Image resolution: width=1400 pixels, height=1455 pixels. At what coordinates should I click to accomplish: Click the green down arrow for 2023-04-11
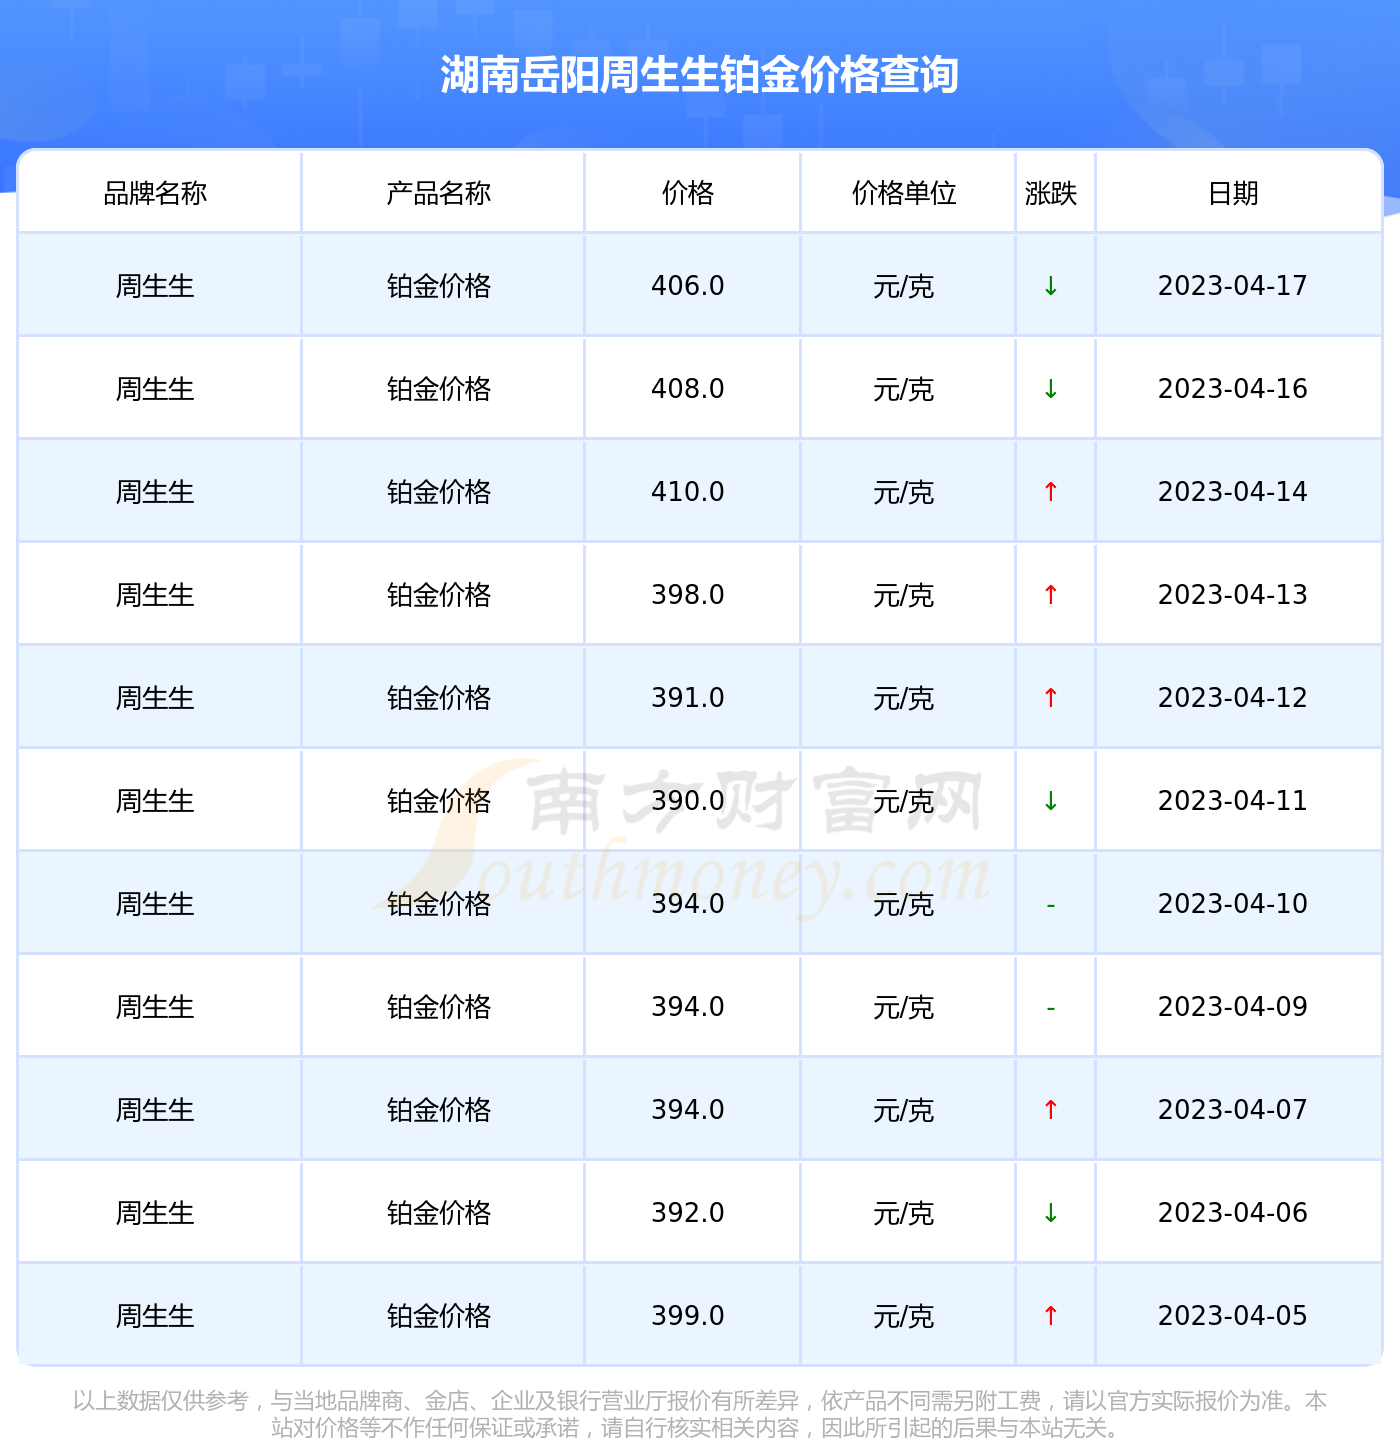point(1051,801)
